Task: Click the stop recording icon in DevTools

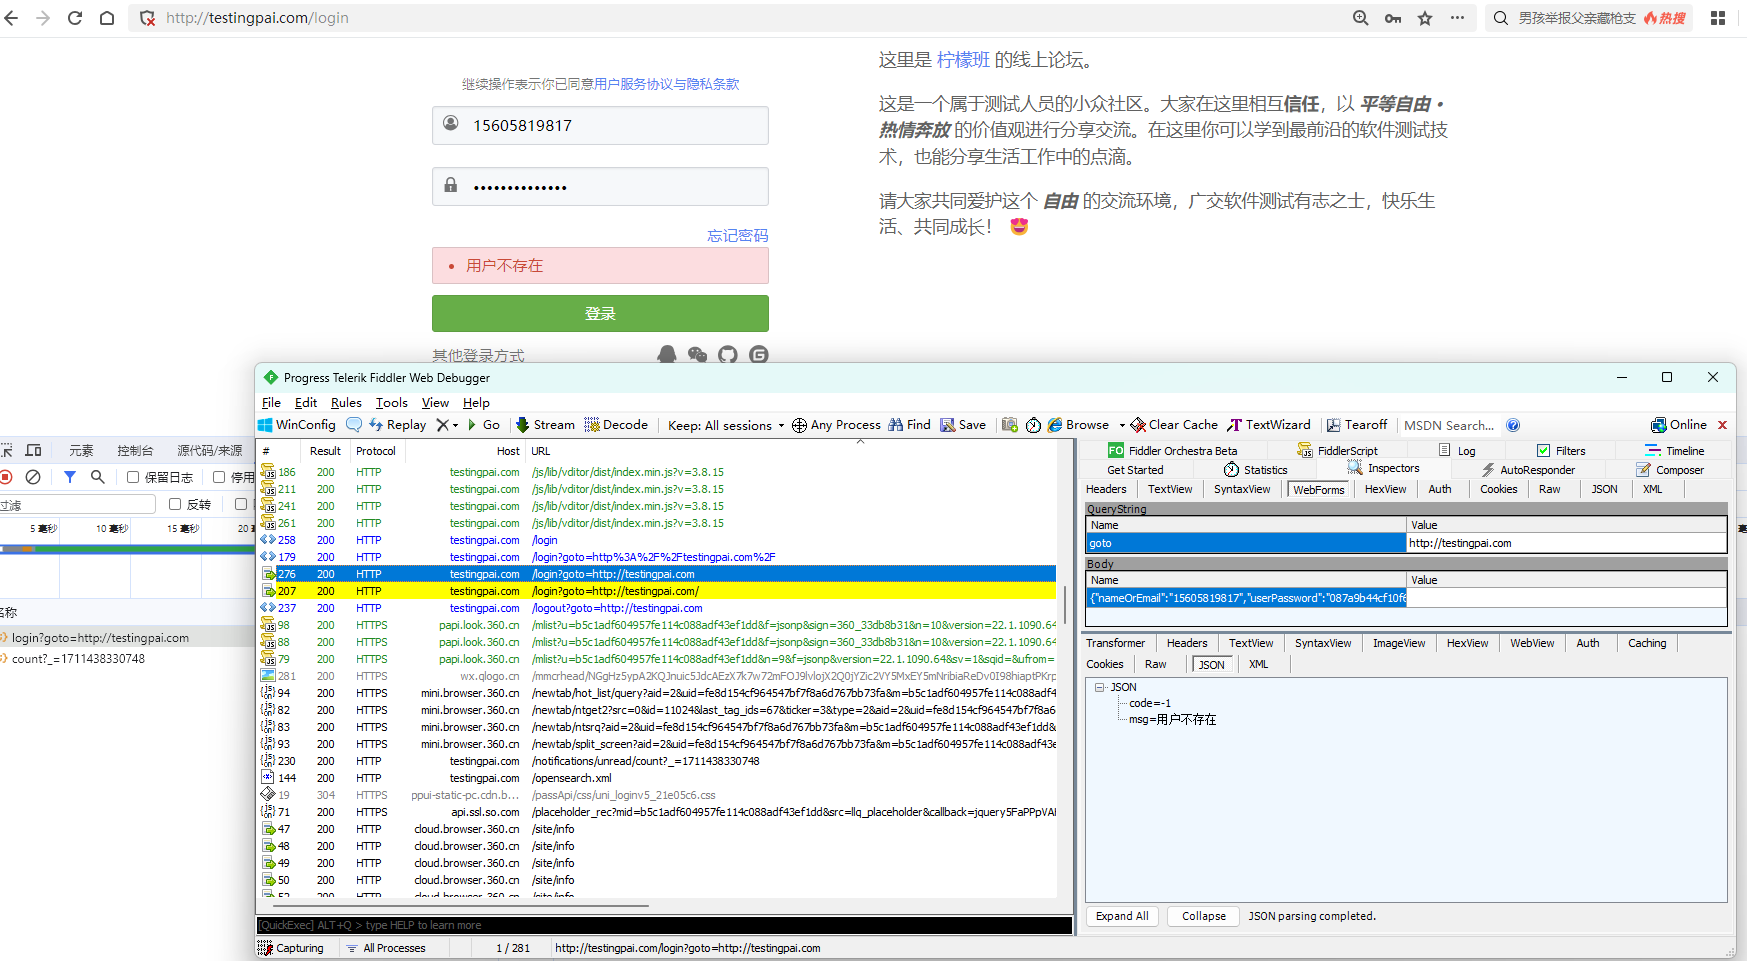Action: tap(6, 477)
